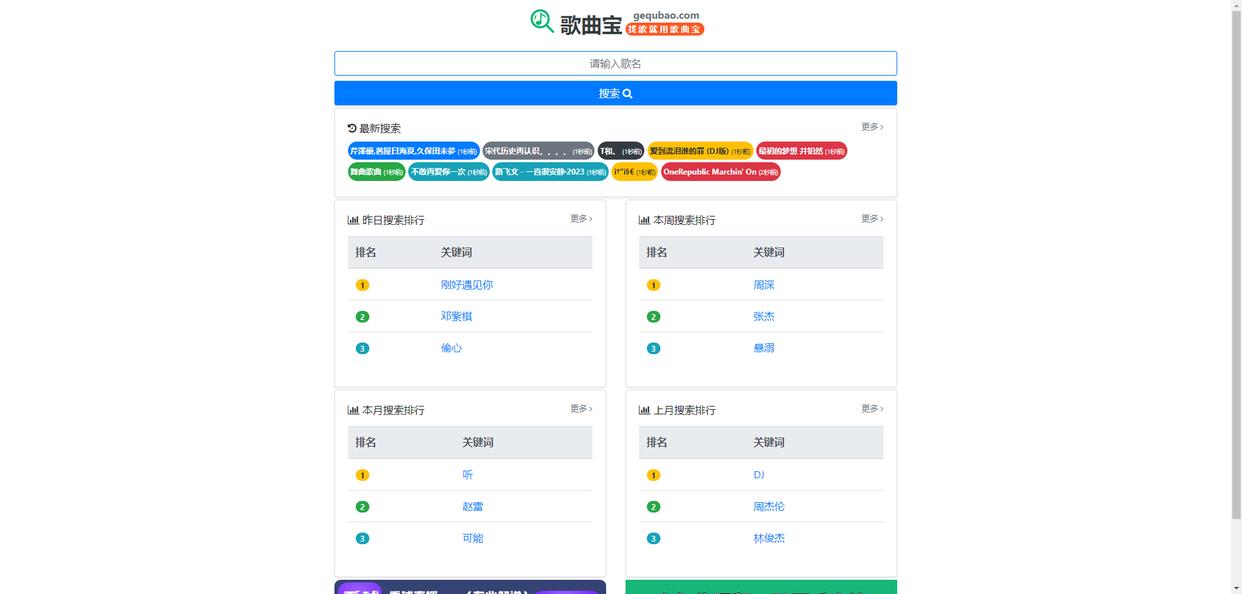Select the 舞曲歌曲 green search tag
Image resolution: width=1242 pixels, height=594 pixels.
click(376, 172)
